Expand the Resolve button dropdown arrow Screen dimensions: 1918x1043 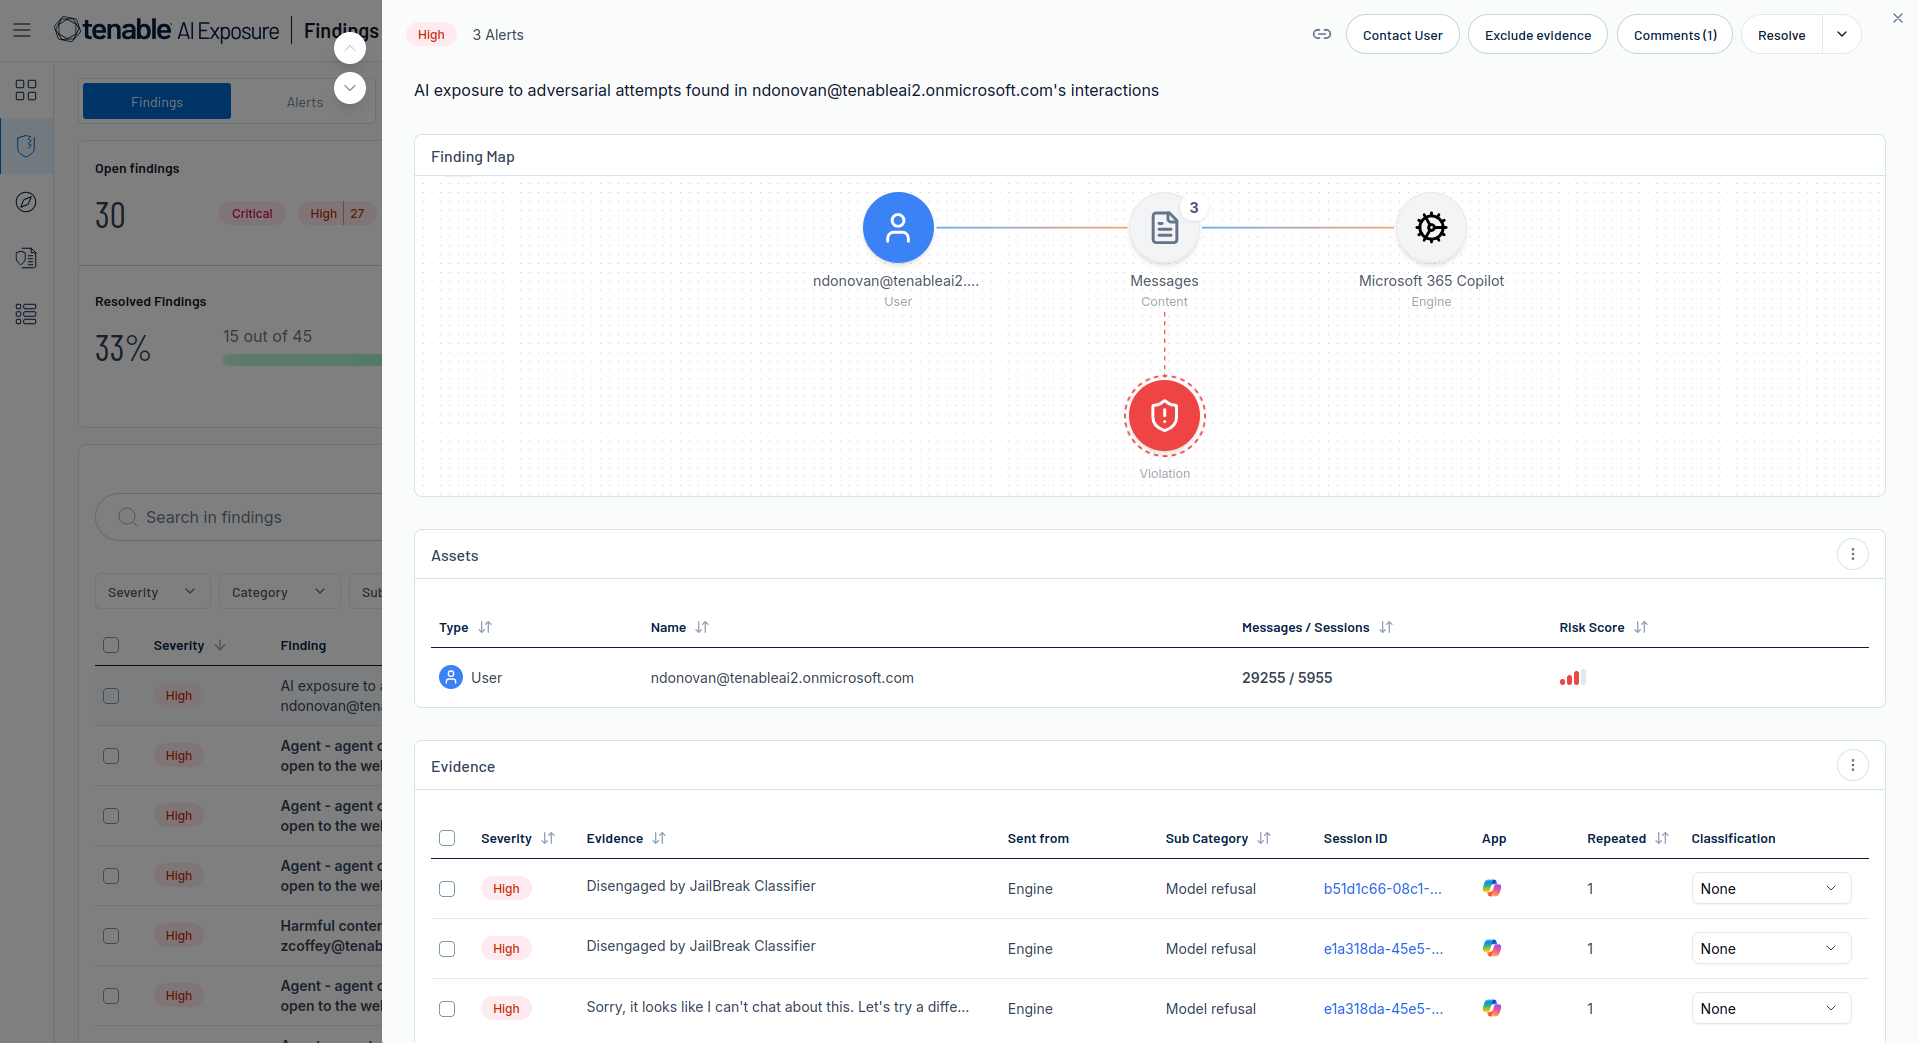point(1841,34)
